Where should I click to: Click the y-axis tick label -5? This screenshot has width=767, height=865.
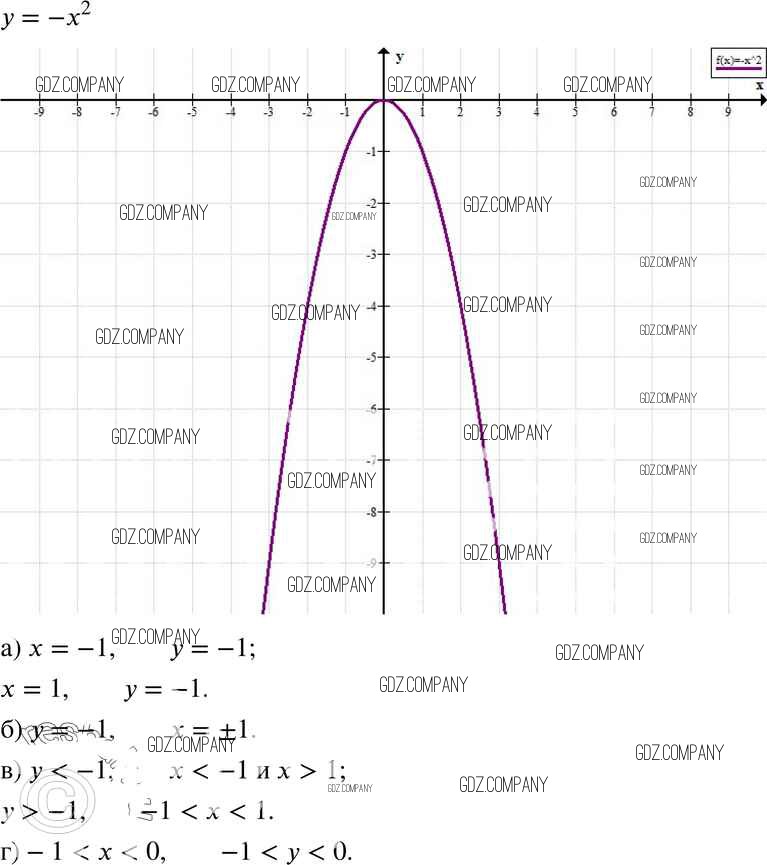click(370, 357)
